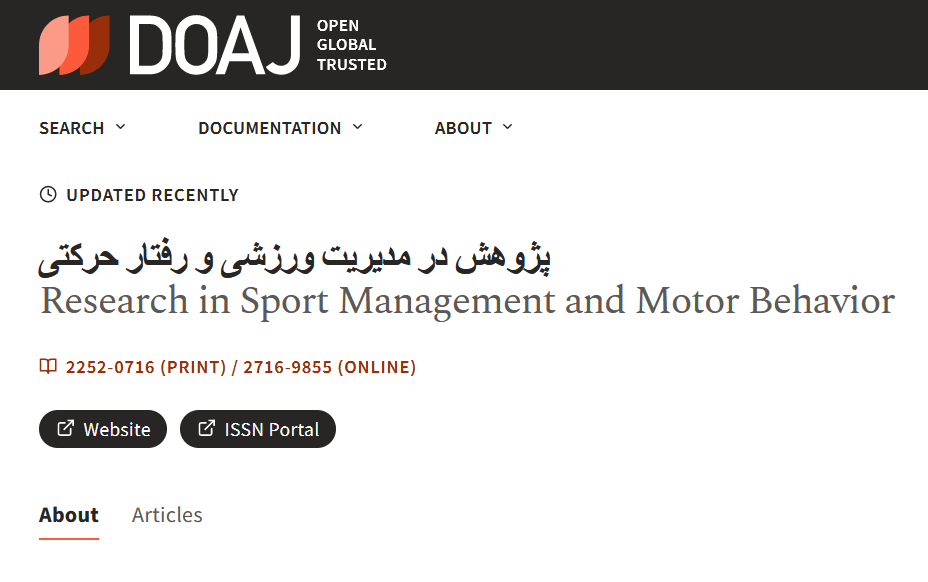Viewport: 928px width, 582px height.
Task: Open the ISSN Portal button
Action: coord(258,429)
